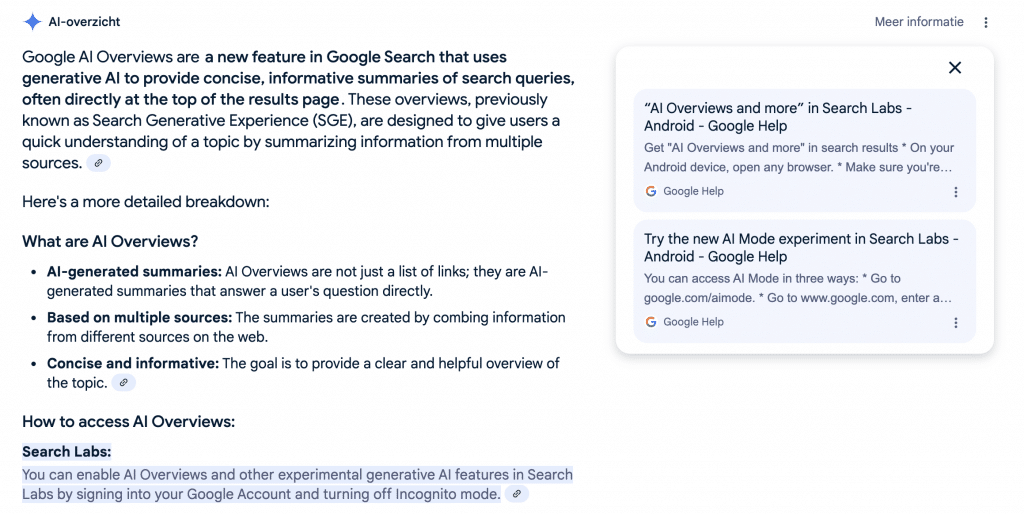Click 'How to access AI Overviews:' heading
The width and height of the screenshot is (1024, 514).
(x=129, y=422)
